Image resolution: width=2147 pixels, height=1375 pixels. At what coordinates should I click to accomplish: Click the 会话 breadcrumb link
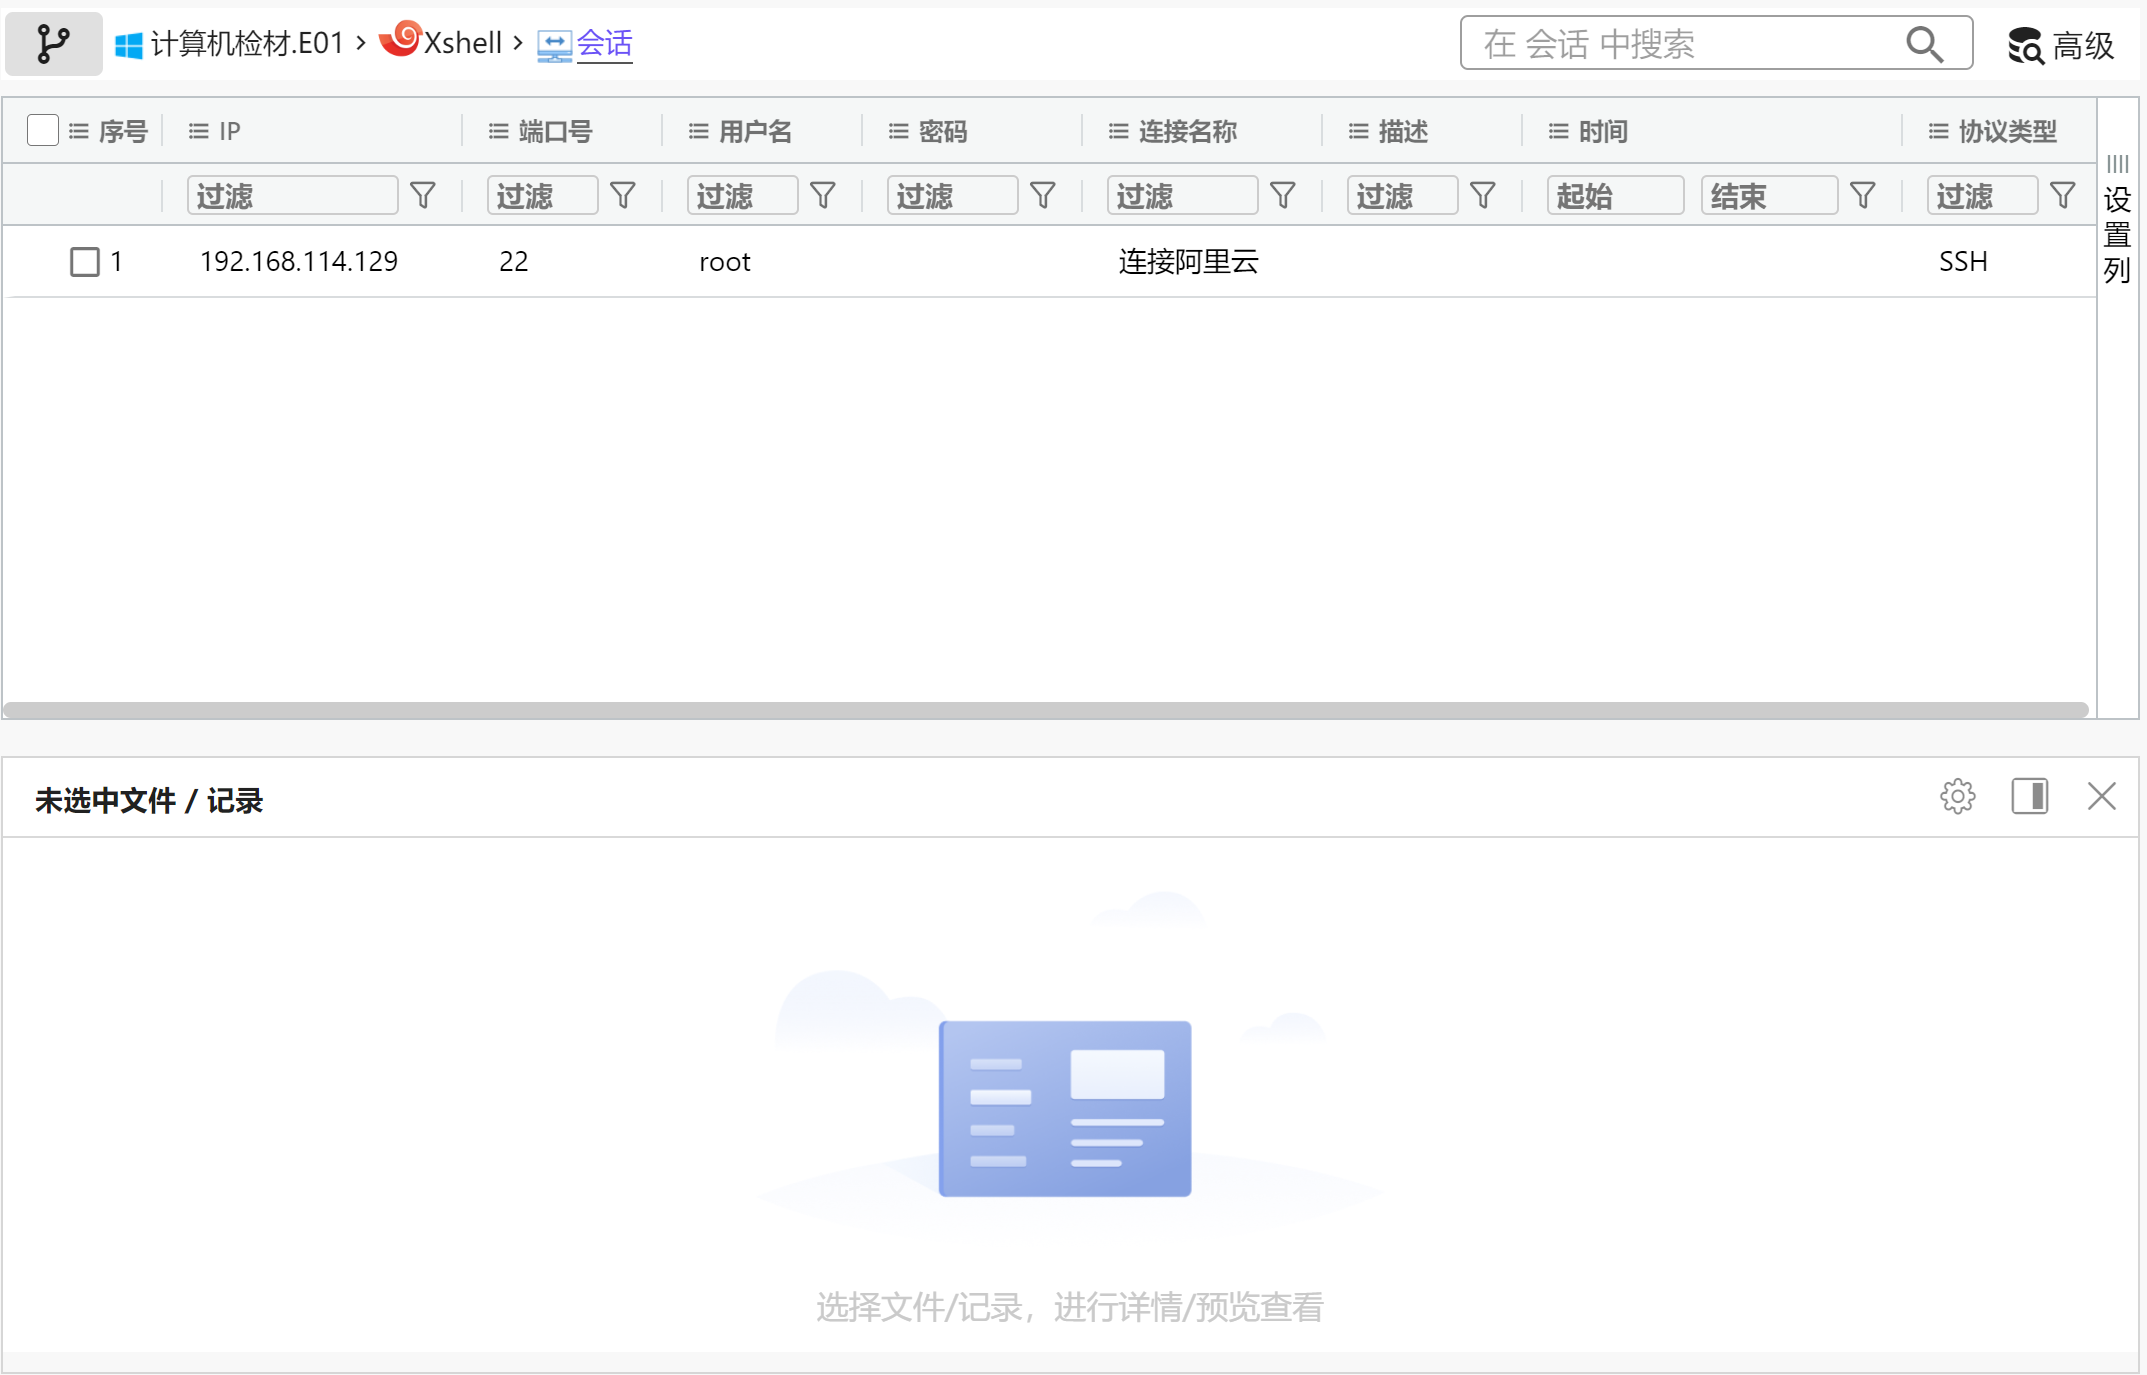(604, 43)
